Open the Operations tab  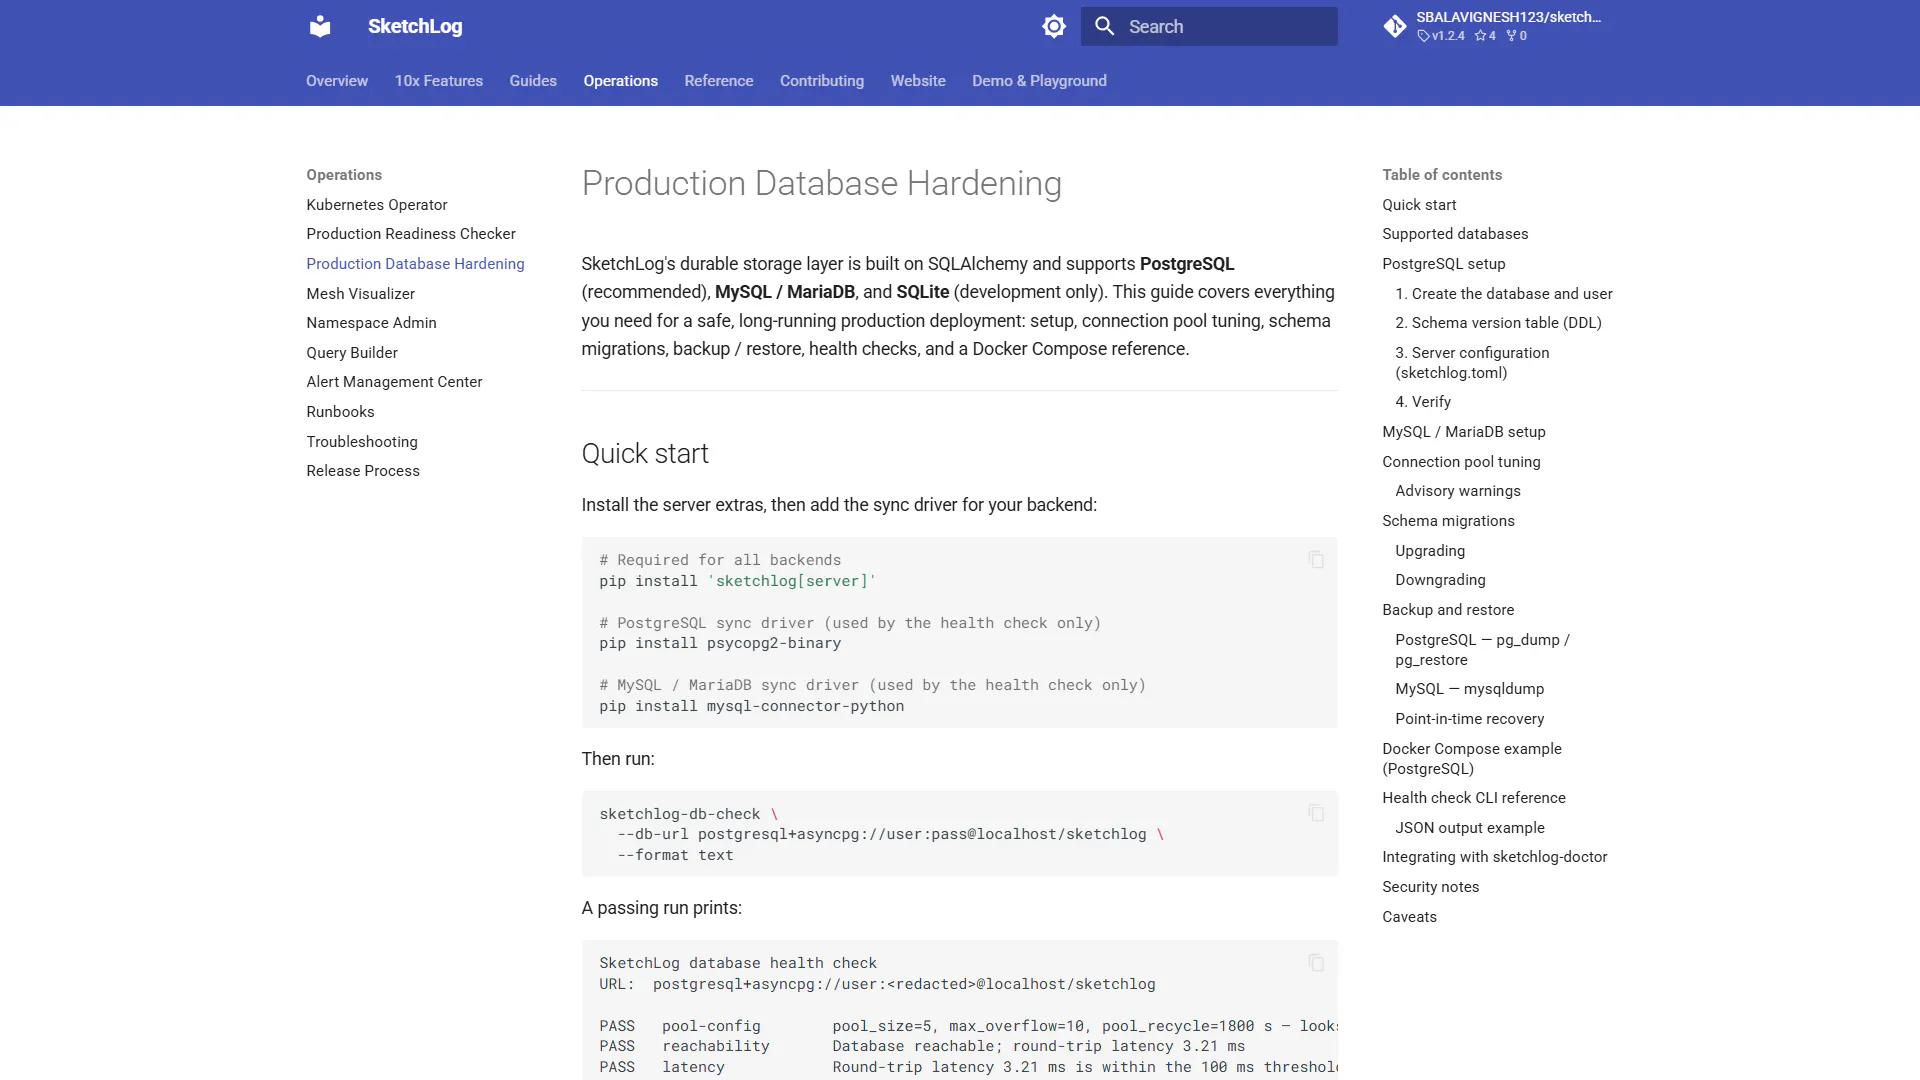point(620,81)
